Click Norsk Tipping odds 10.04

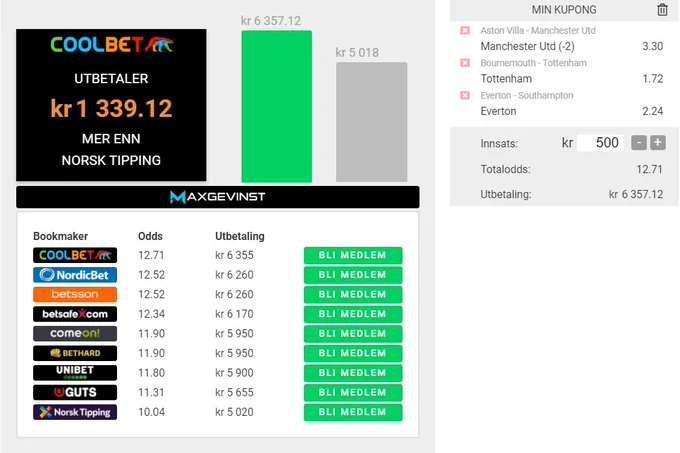click(151, 412)
